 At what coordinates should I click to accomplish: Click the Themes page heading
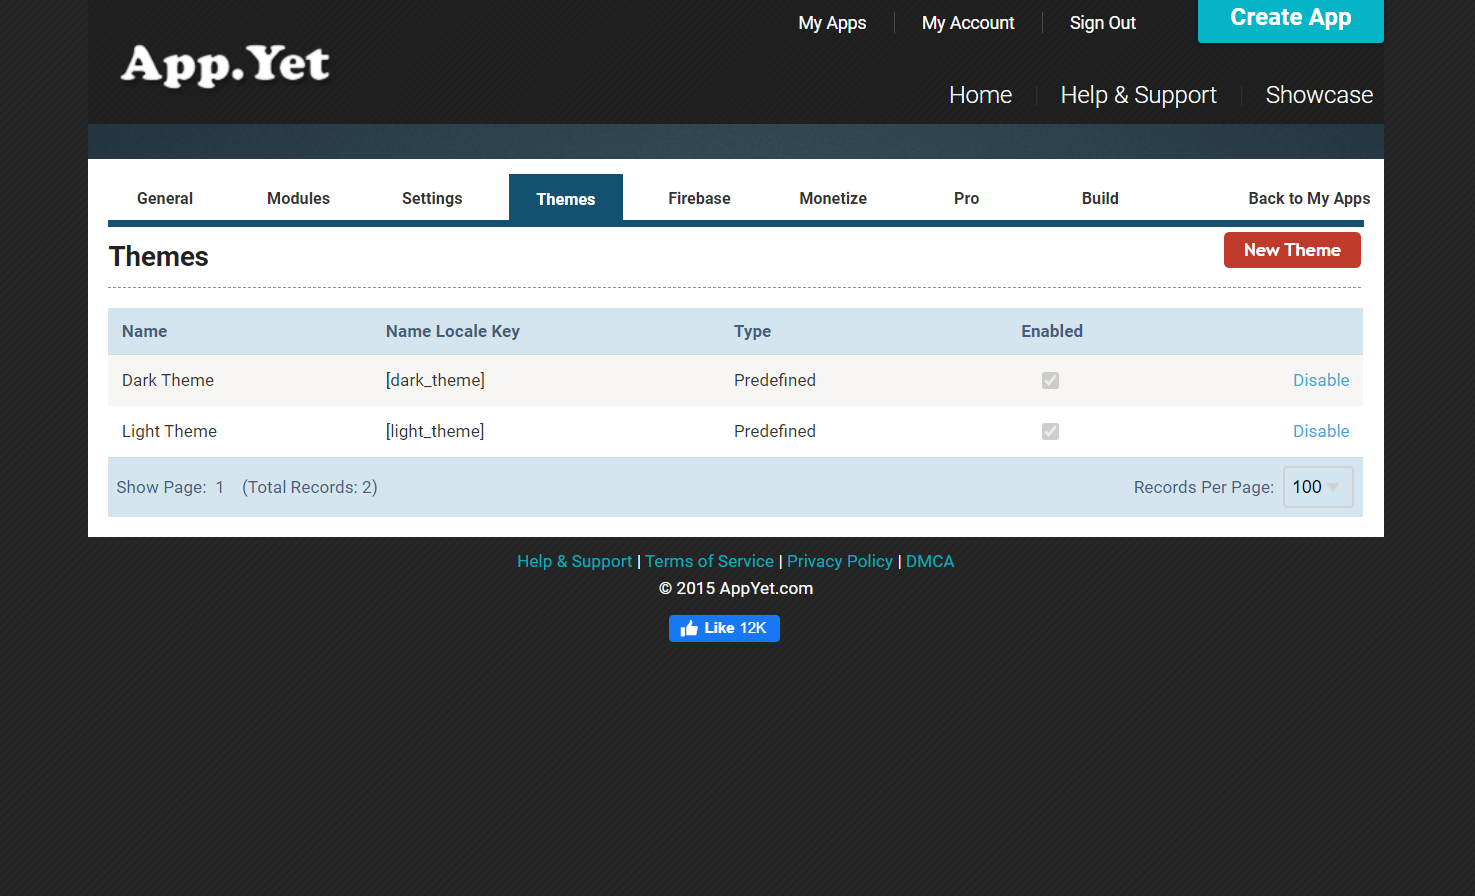click(x=159, y=256)
